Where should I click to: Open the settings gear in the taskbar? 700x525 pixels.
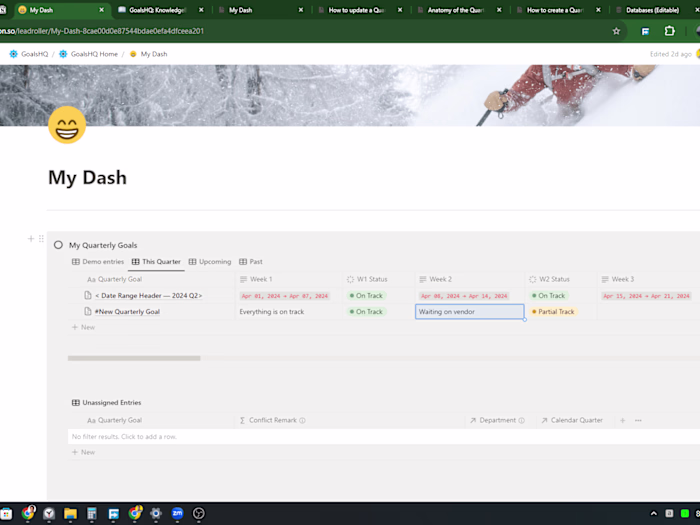click(156, 514)
